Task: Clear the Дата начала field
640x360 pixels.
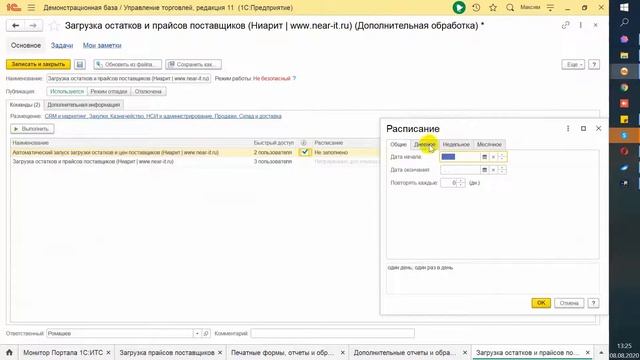Action: (x=493, y=157)
